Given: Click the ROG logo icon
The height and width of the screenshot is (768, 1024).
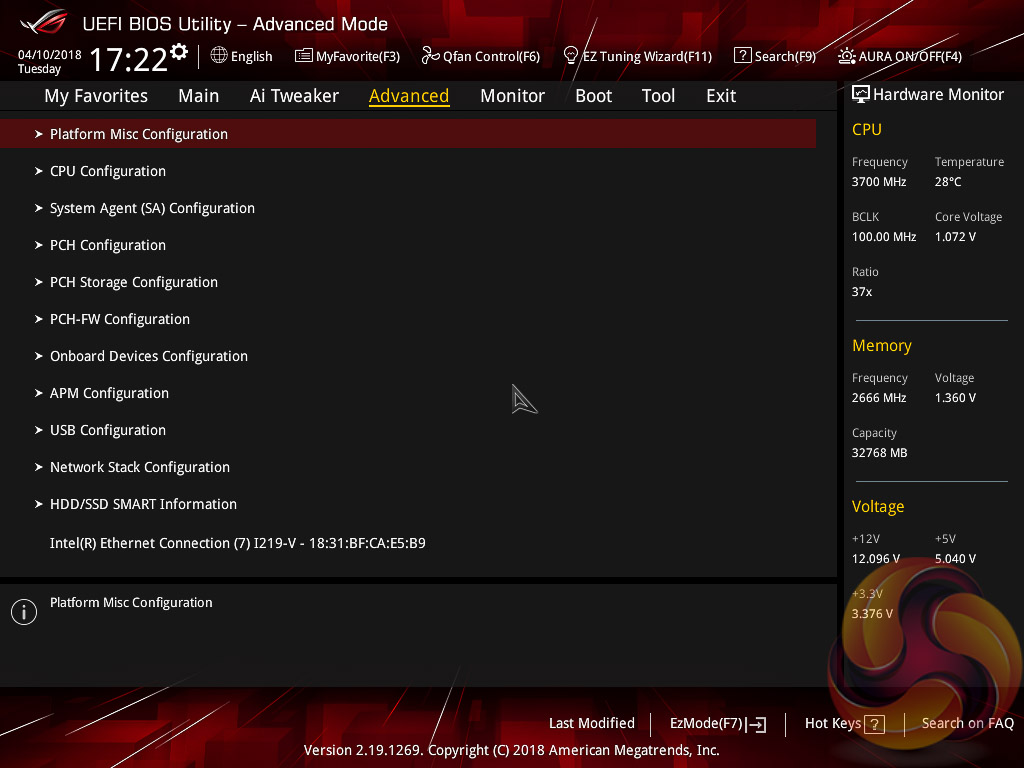Looking at the screenshot, I should [x=44, y=23].
